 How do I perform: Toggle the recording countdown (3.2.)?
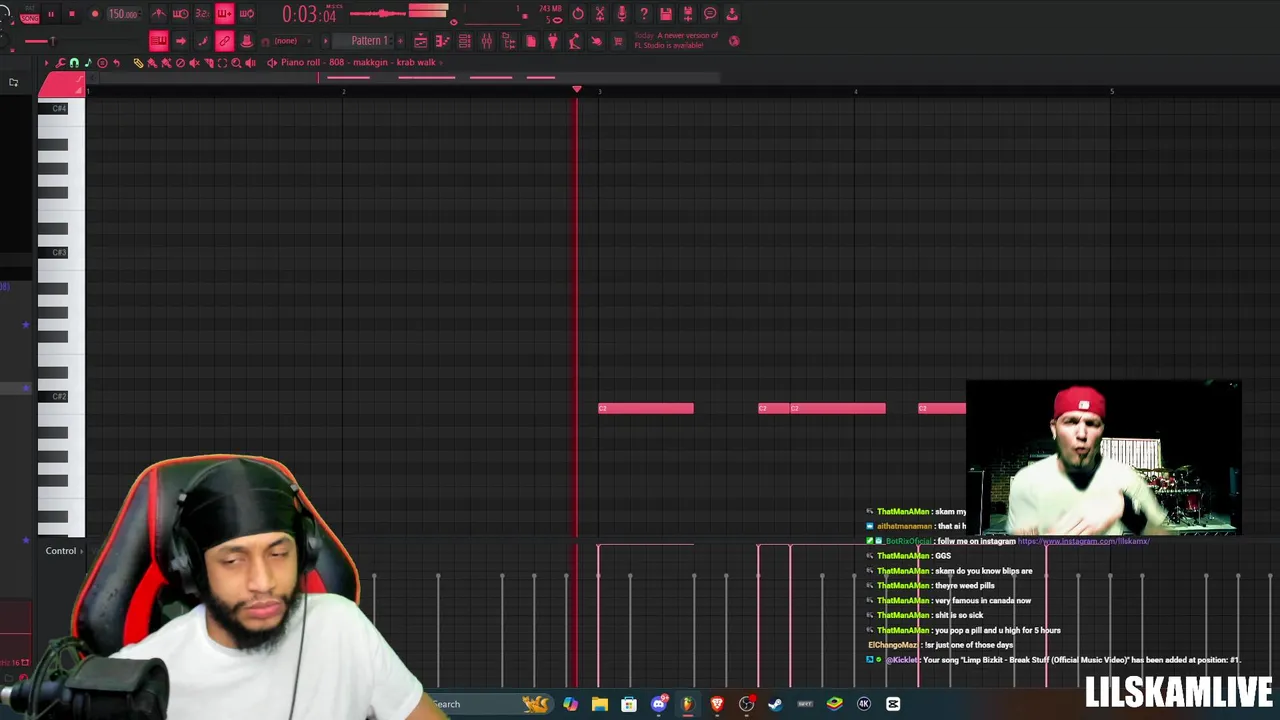202,14
